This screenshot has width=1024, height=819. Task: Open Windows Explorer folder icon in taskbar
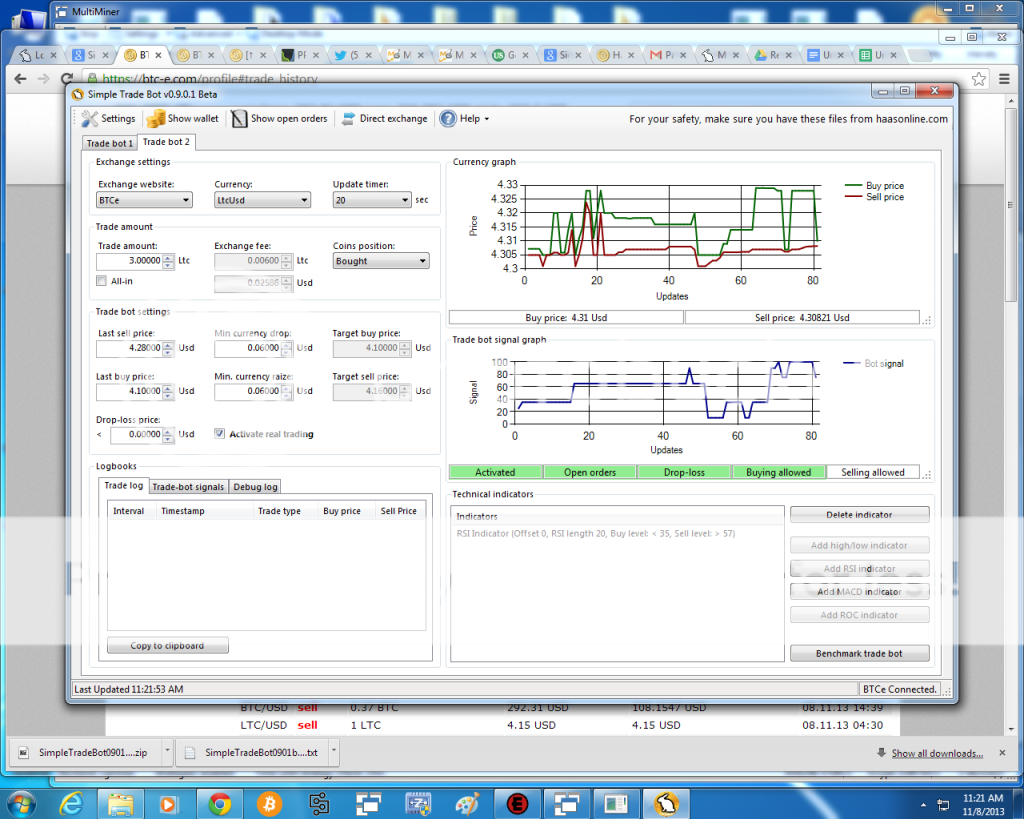pos(121,803)
